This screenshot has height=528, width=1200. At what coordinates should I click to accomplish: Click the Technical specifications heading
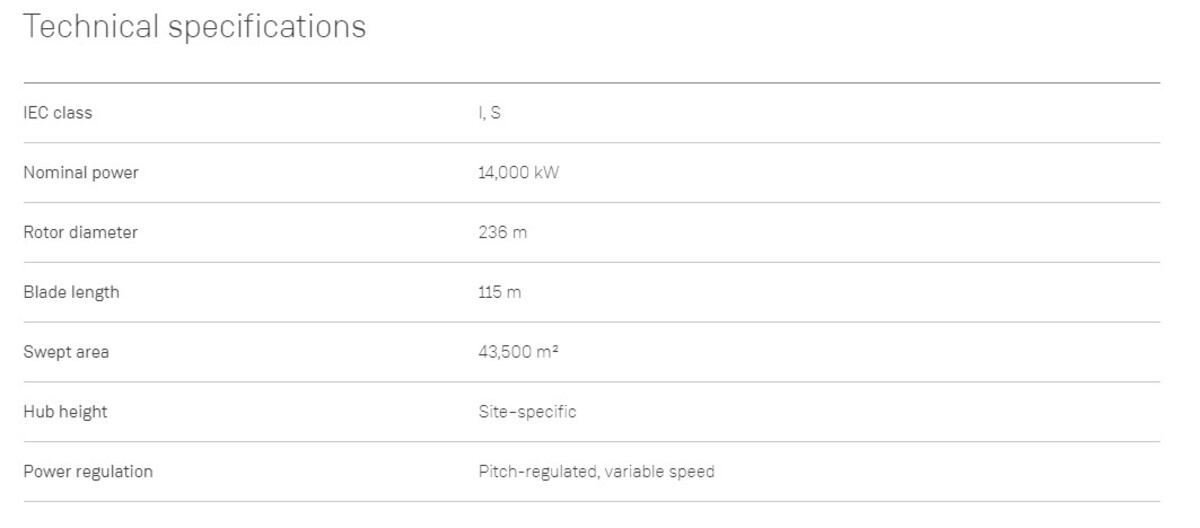pyautogui.click(x=194, y=27)
